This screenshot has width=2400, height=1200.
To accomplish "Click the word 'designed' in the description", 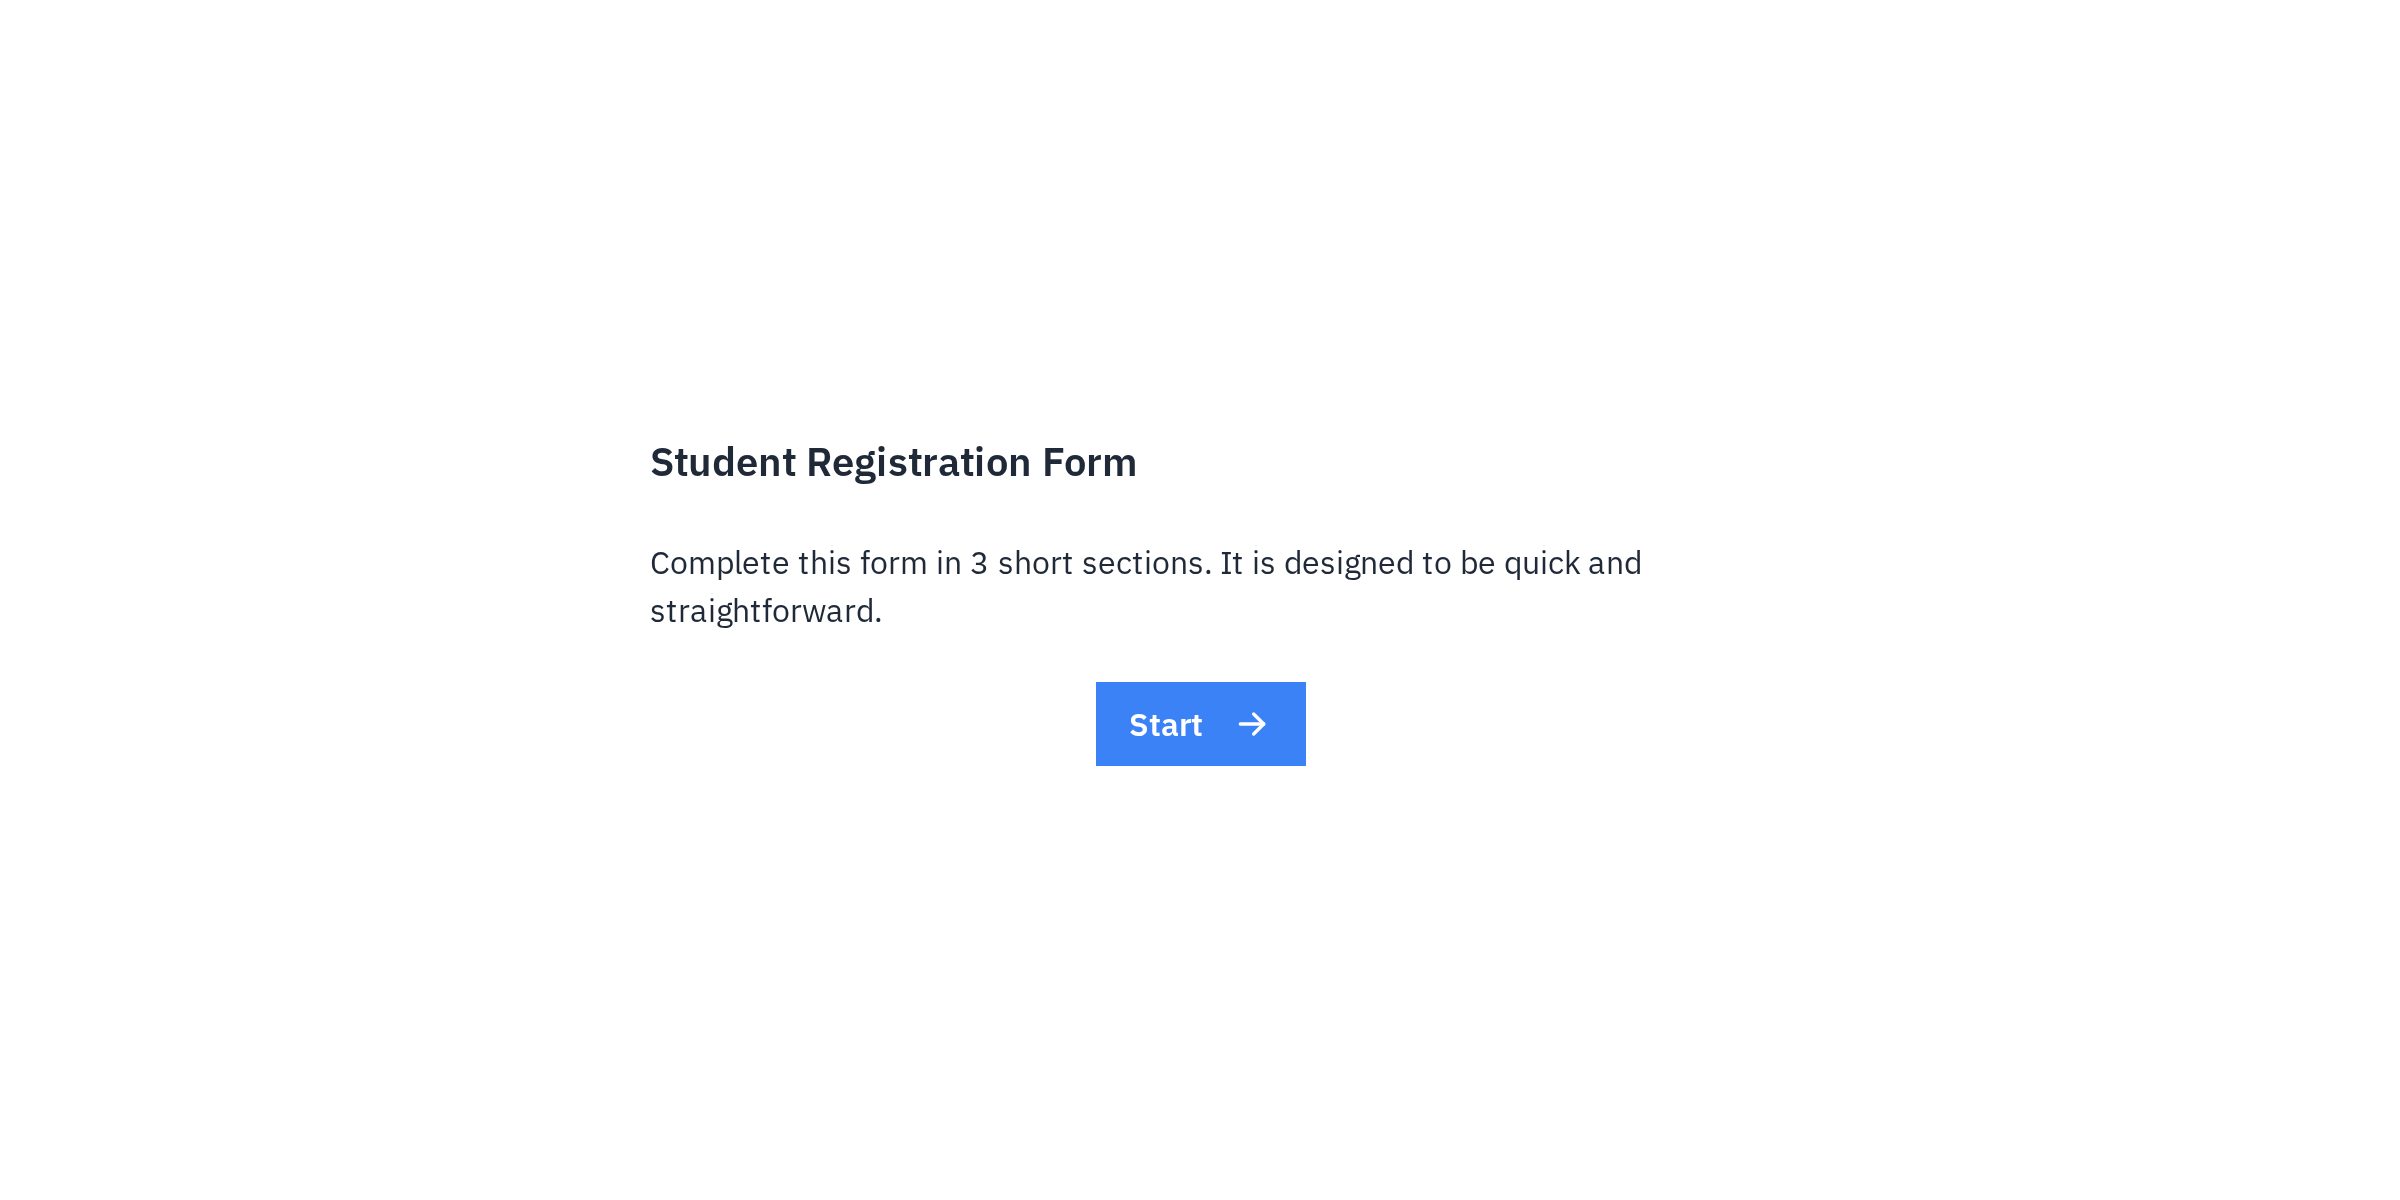I will click(1349, 564).
